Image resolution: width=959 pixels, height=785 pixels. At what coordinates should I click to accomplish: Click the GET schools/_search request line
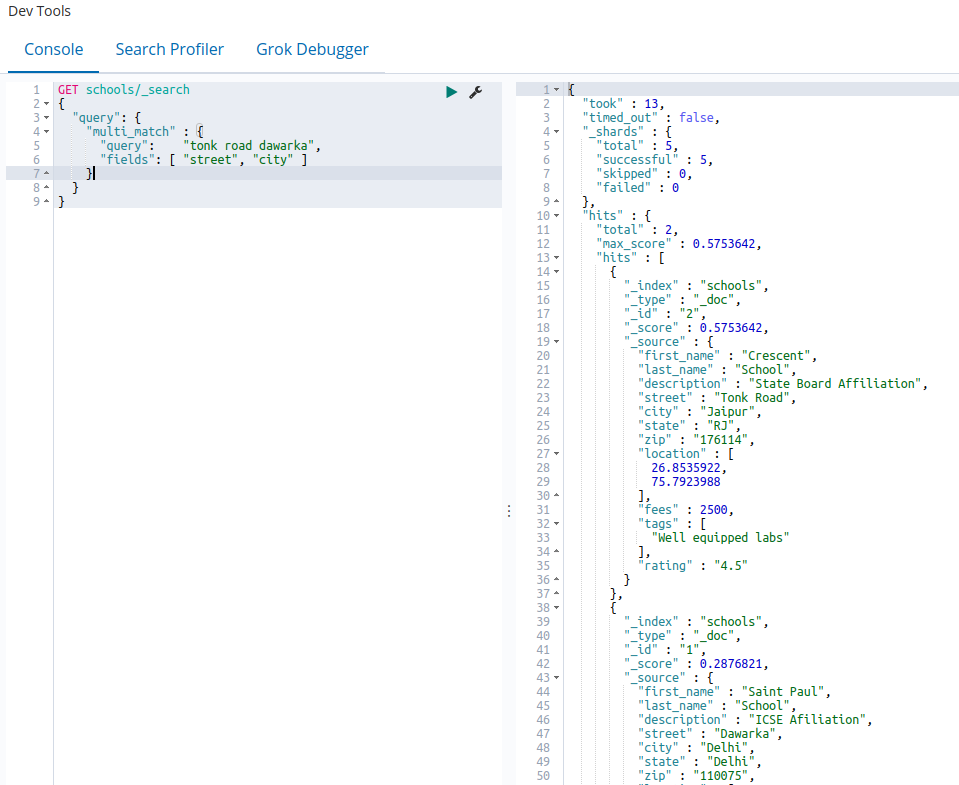click(x=123, y=90)
